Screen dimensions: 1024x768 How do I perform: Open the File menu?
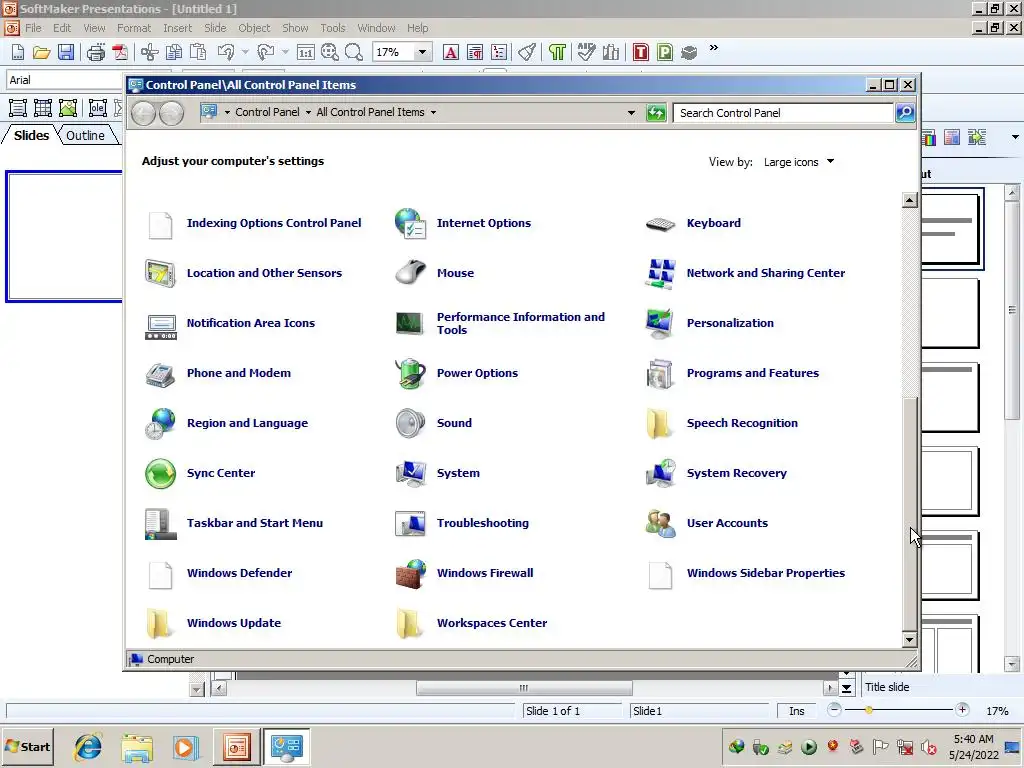[33, 28]
